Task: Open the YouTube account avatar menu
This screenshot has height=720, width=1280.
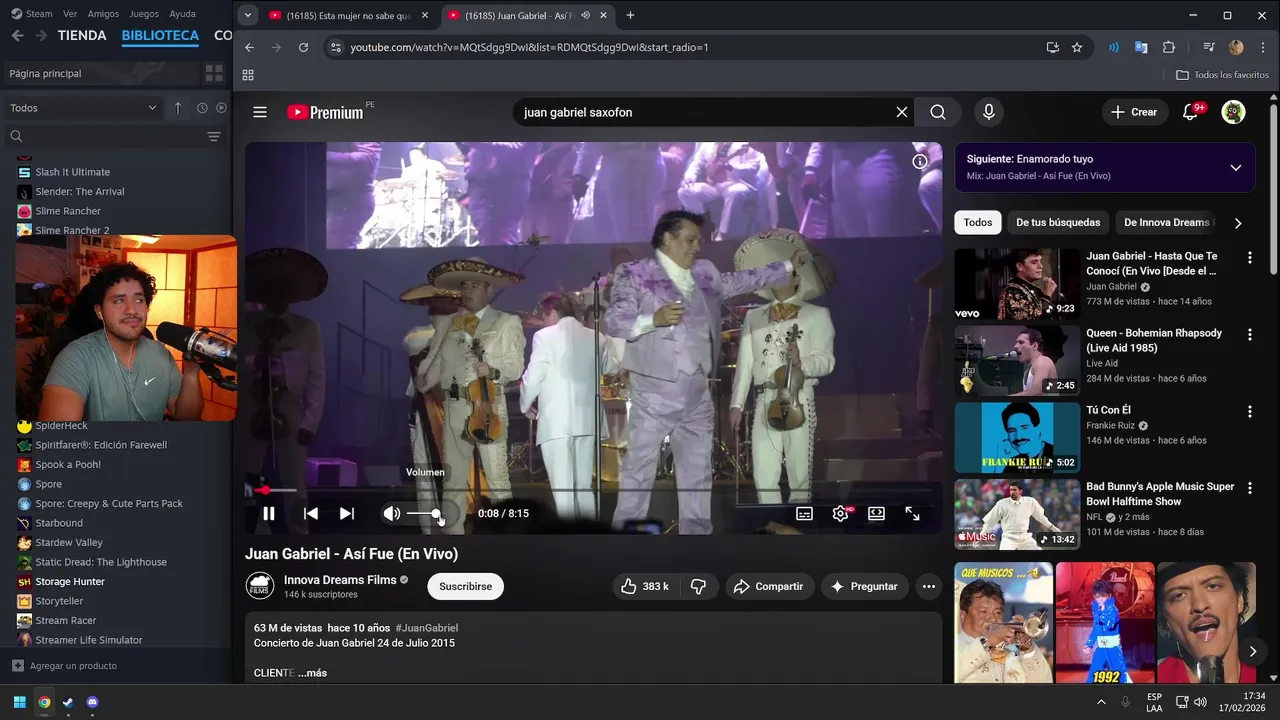Action: [x=1234, y=112]
